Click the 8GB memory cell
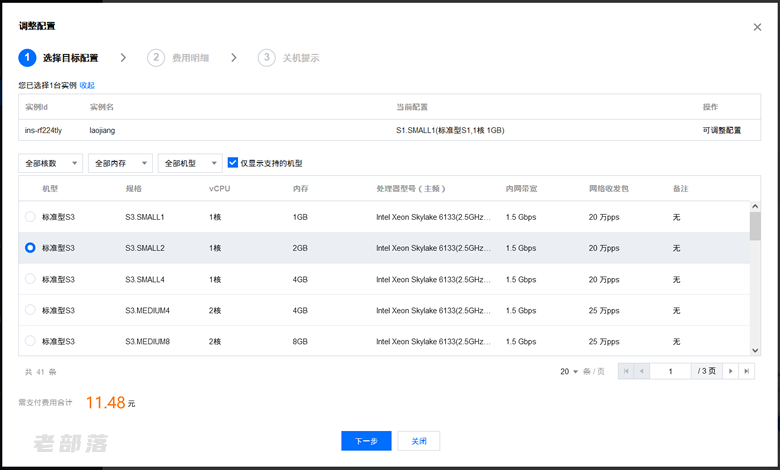 click(x=300, y=341)
